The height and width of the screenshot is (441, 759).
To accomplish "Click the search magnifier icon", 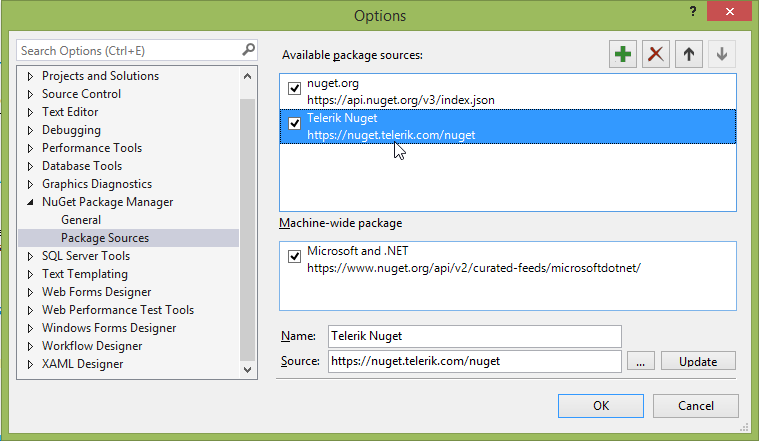I will coord(248,49).
